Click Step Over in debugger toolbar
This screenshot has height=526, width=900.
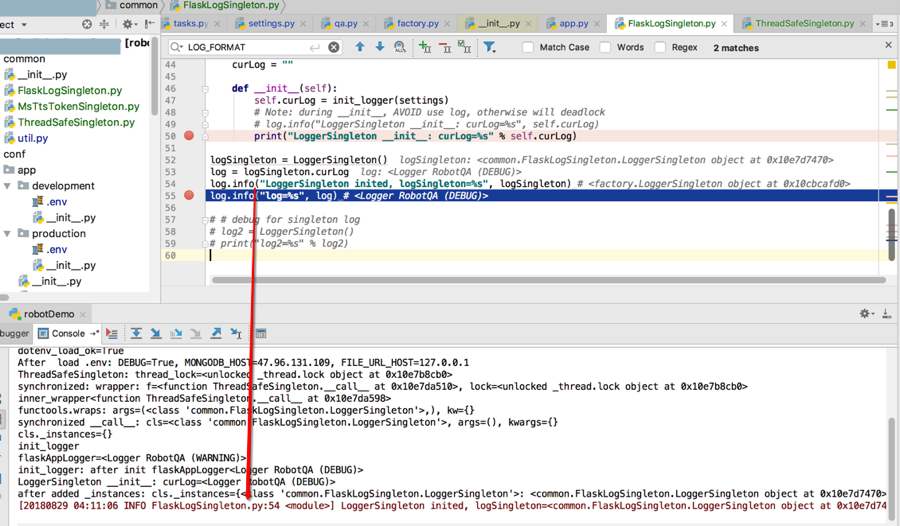(x=136, y=334)
